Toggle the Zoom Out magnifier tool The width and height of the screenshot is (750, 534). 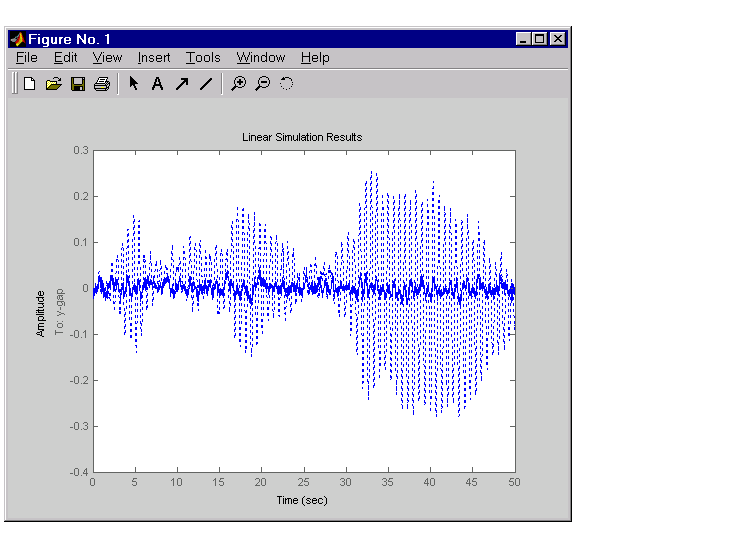point(262,84)
